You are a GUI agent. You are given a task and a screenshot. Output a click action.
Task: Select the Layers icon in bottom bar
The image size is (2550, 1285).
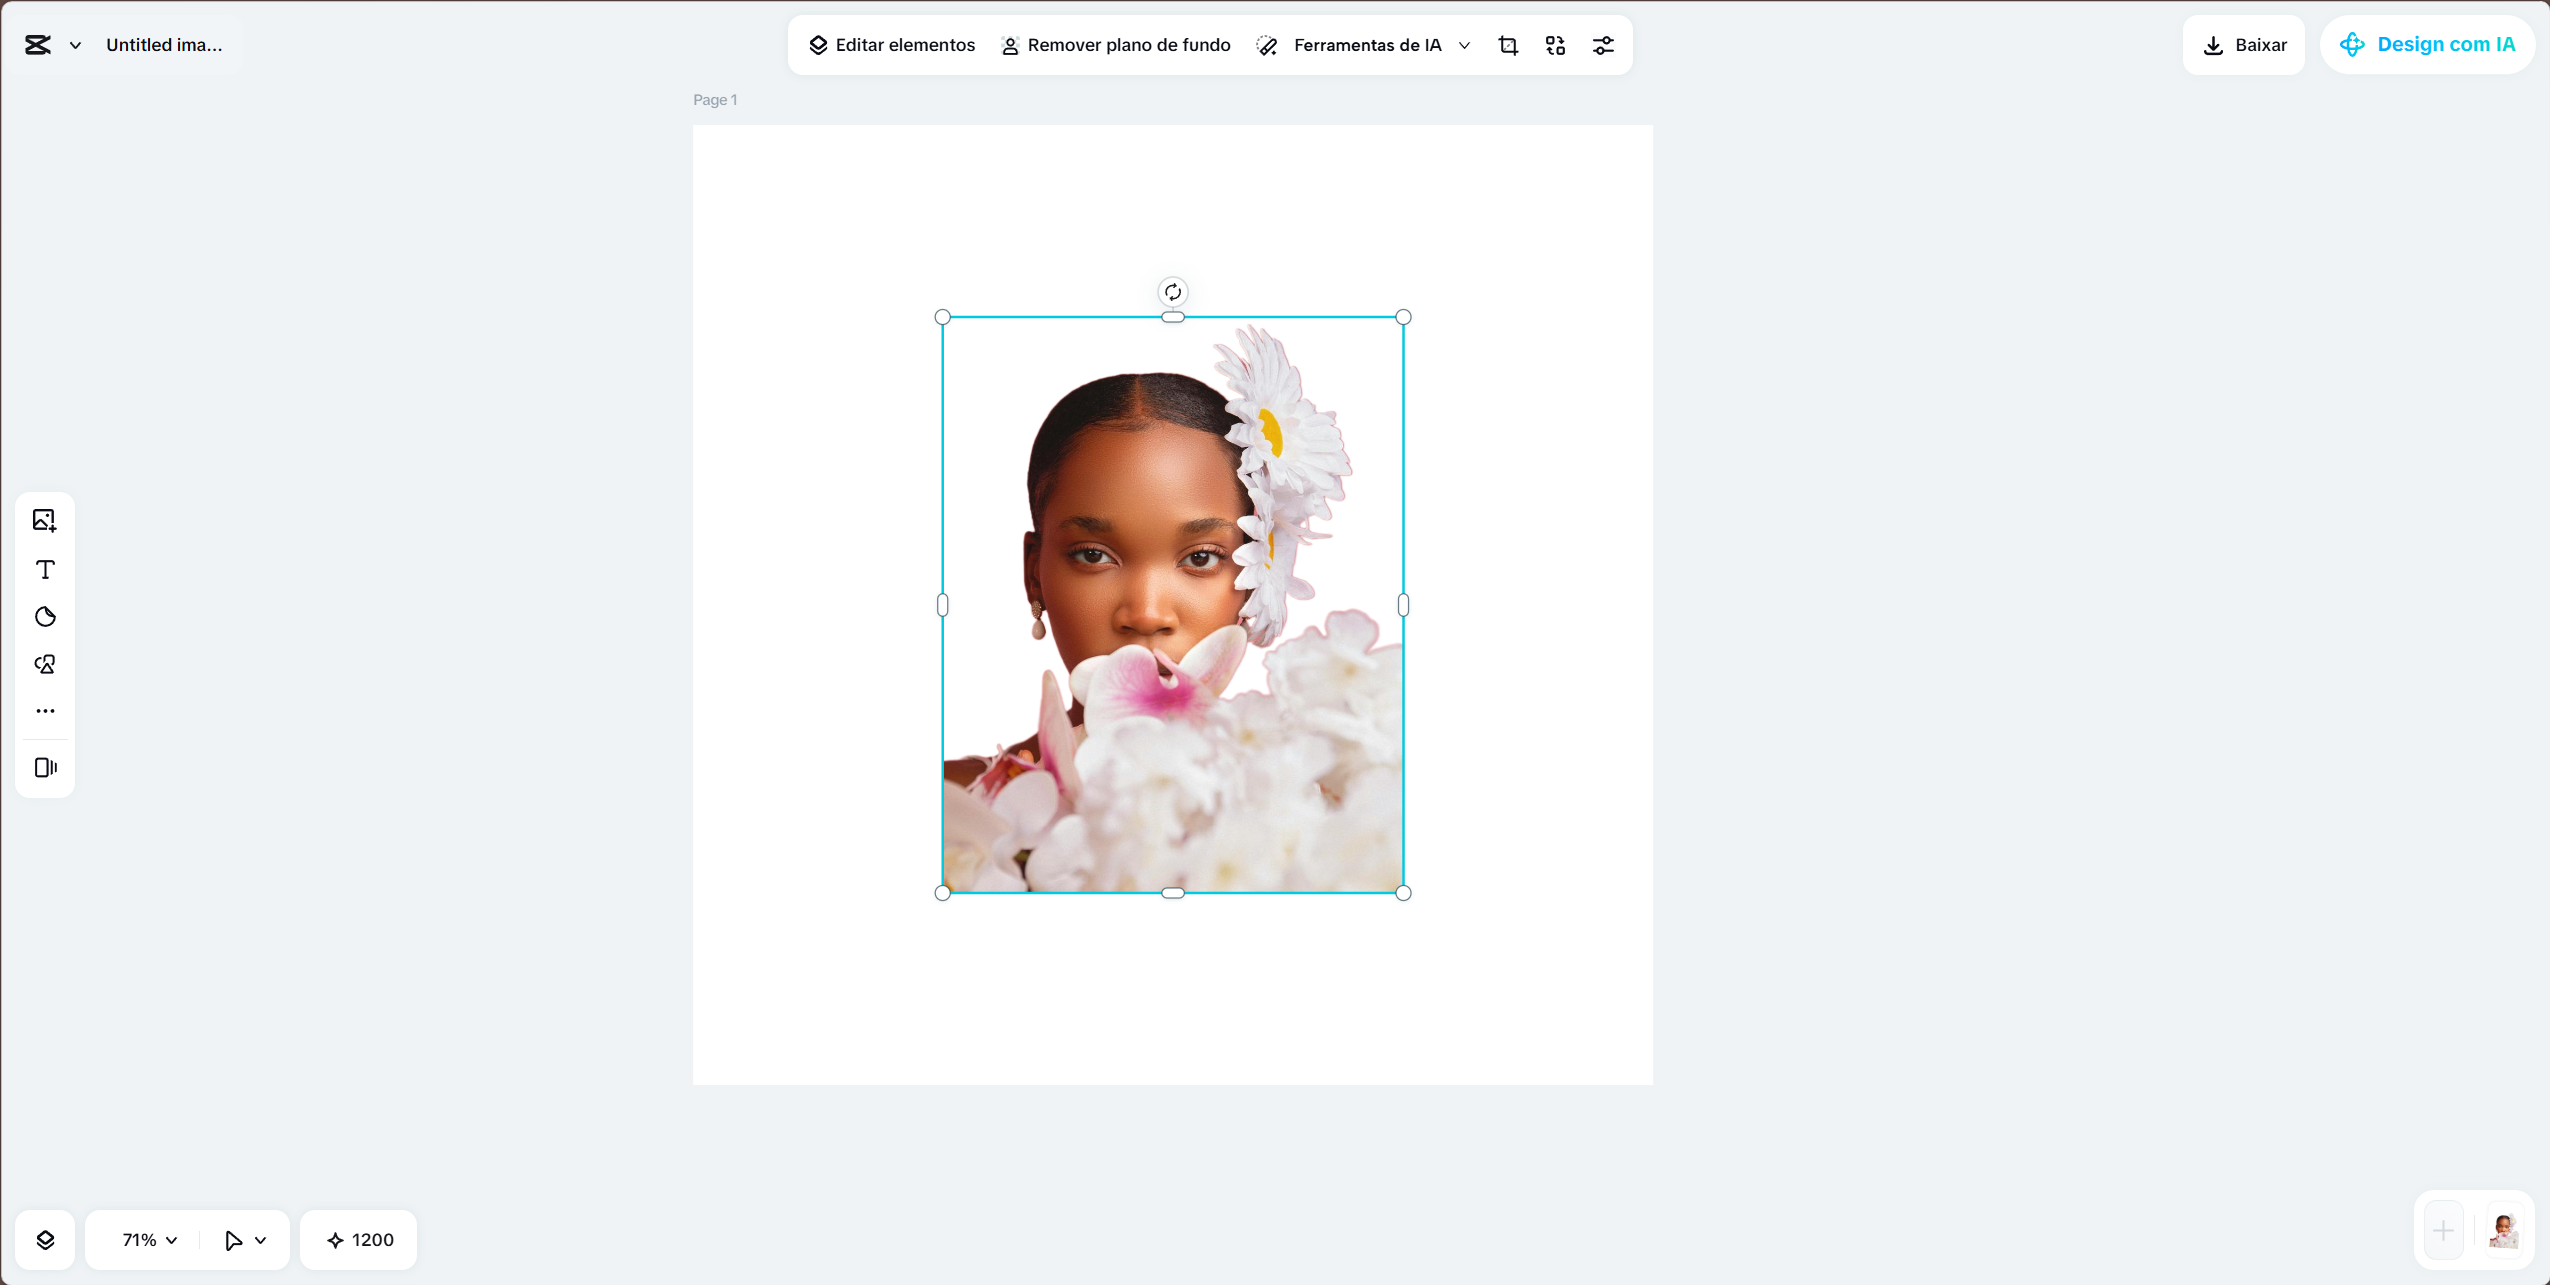tap(46, 1239)
